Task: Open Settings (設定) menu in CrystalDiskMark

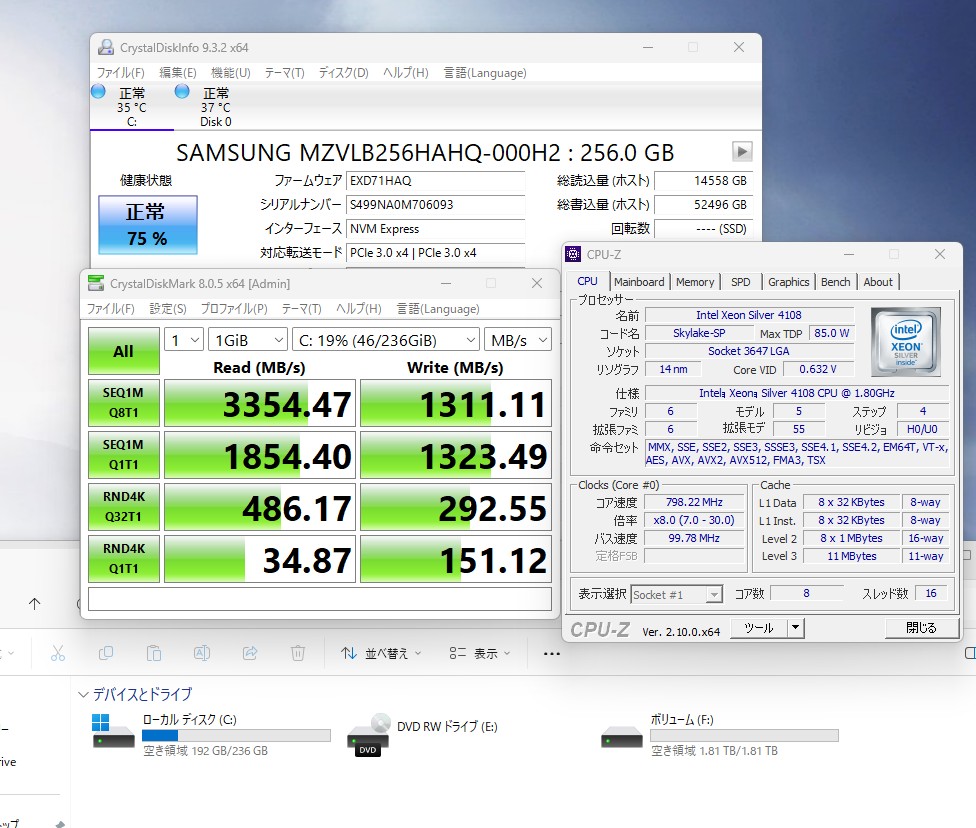Action: (168, 309)
